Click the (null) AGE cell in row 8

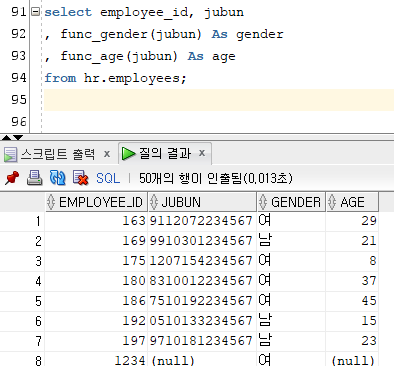click(353, 360)
